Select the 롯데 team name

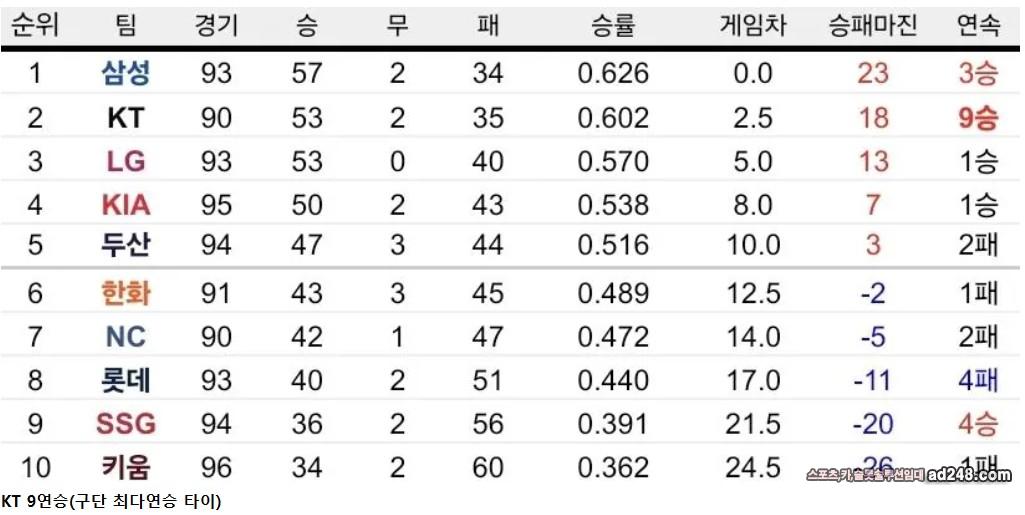tap(126, 380)
